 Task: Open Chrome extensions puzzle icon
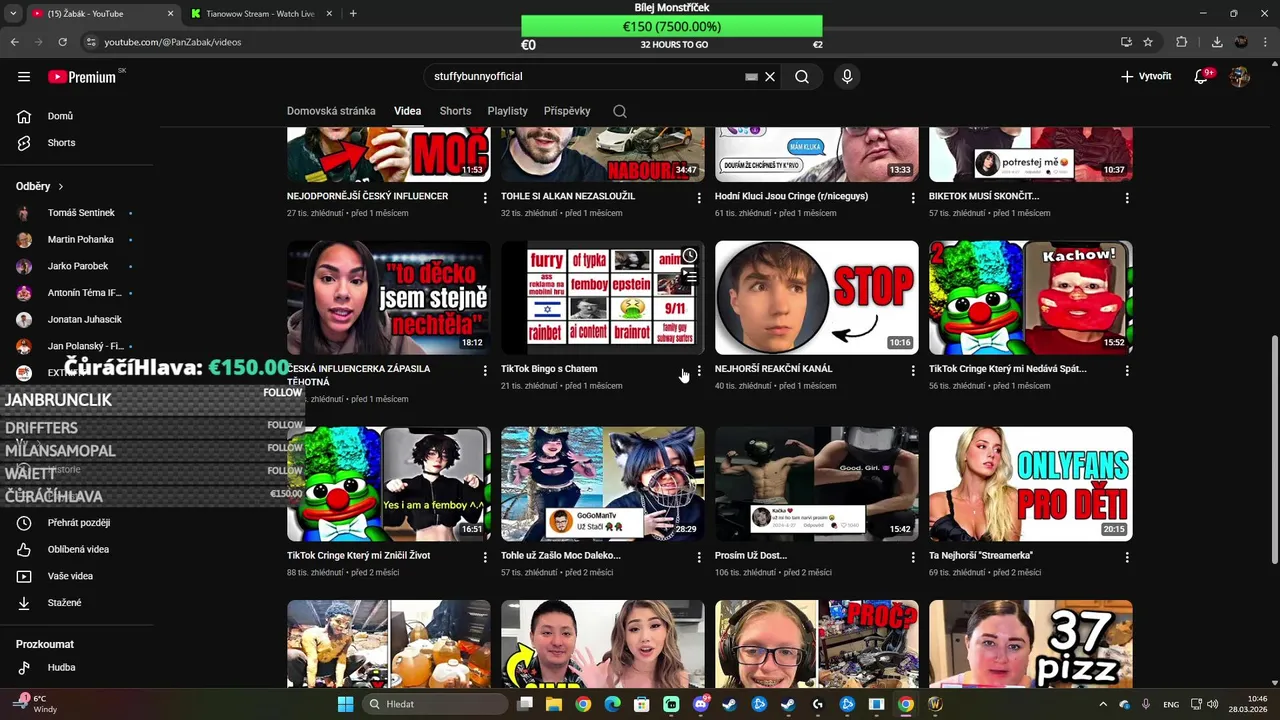[x=1182, y=42]
